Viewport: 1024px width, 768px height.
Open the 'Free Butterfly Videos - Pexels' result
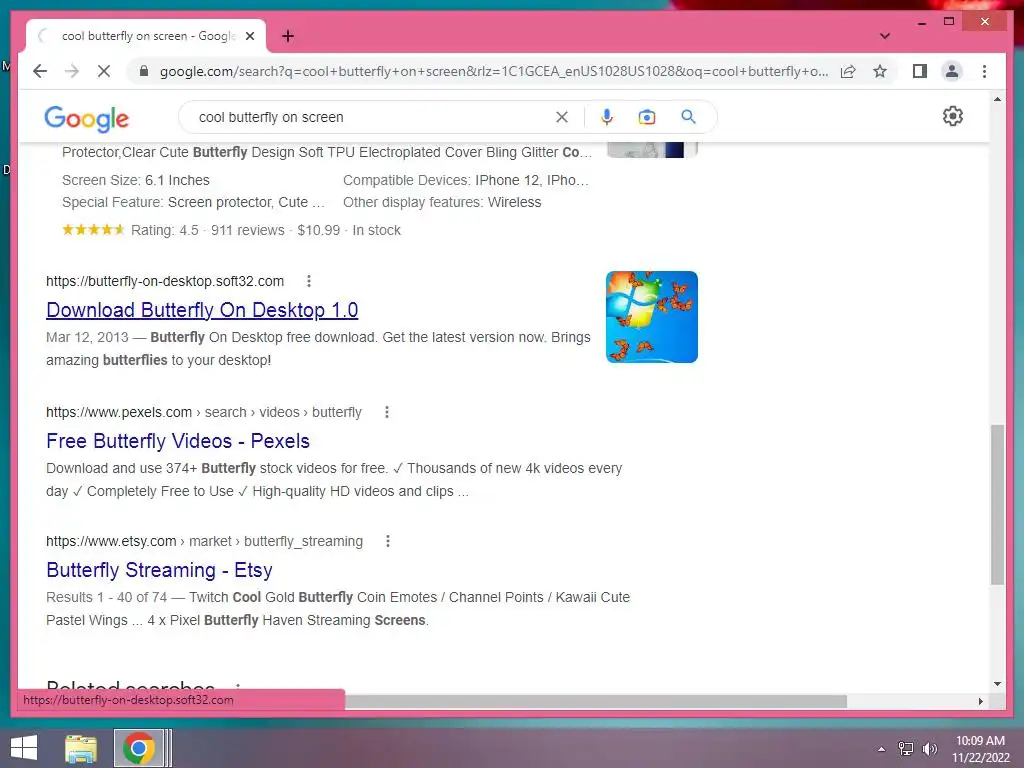[178, 441]
